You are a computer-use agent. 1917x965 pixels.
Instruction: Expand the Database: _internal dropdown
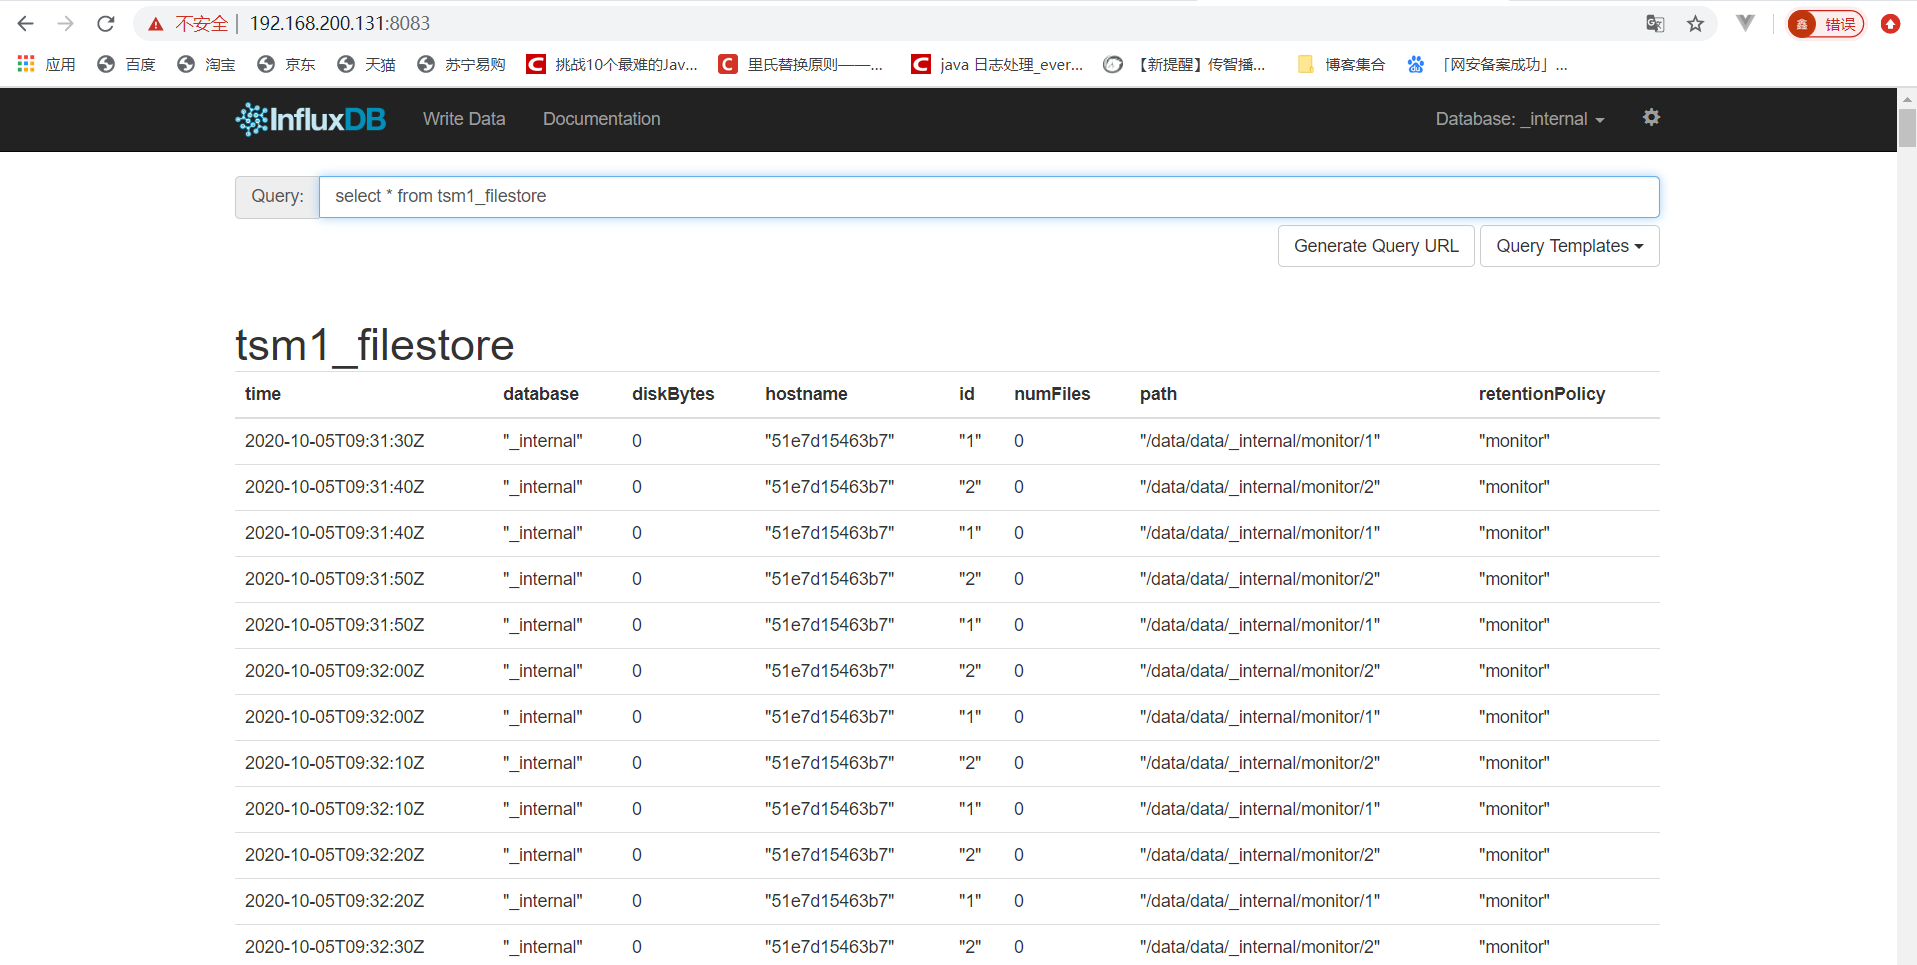coord(1519,119)
